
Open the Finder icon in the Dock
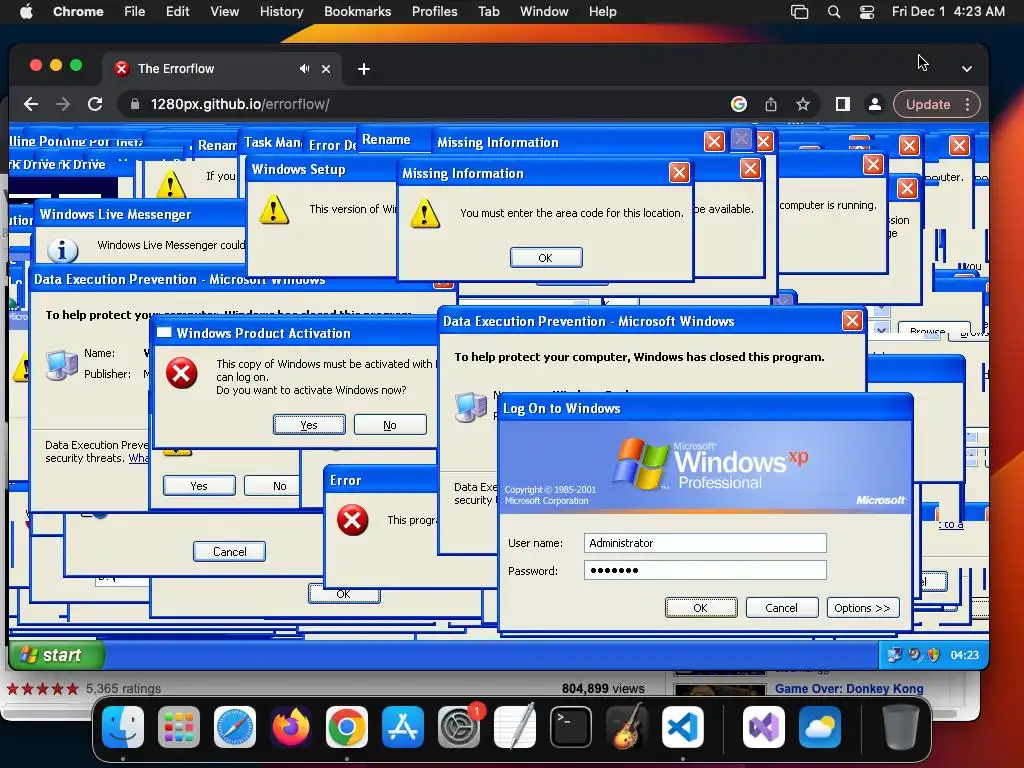tap(123, 727)
